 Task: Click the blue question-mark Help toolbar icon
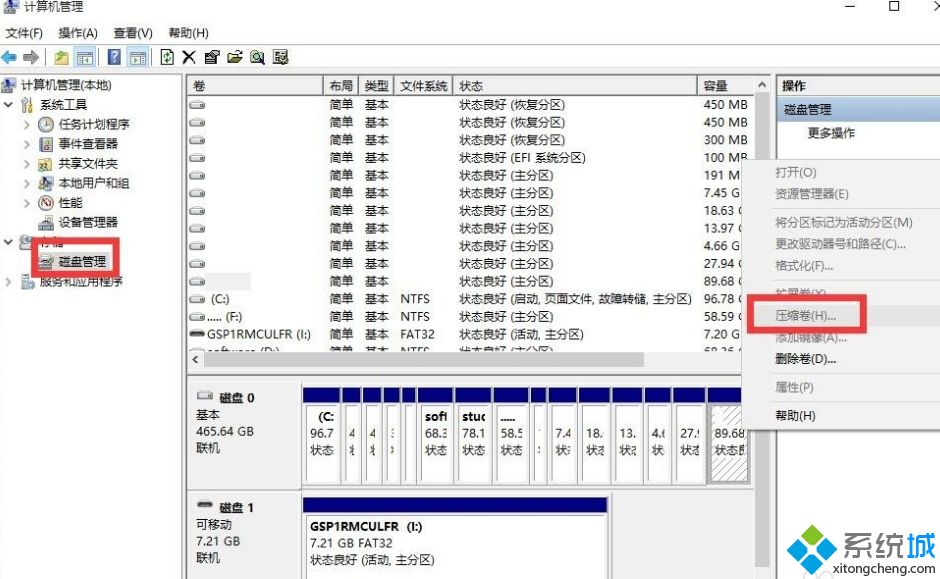tap(114, 58)
